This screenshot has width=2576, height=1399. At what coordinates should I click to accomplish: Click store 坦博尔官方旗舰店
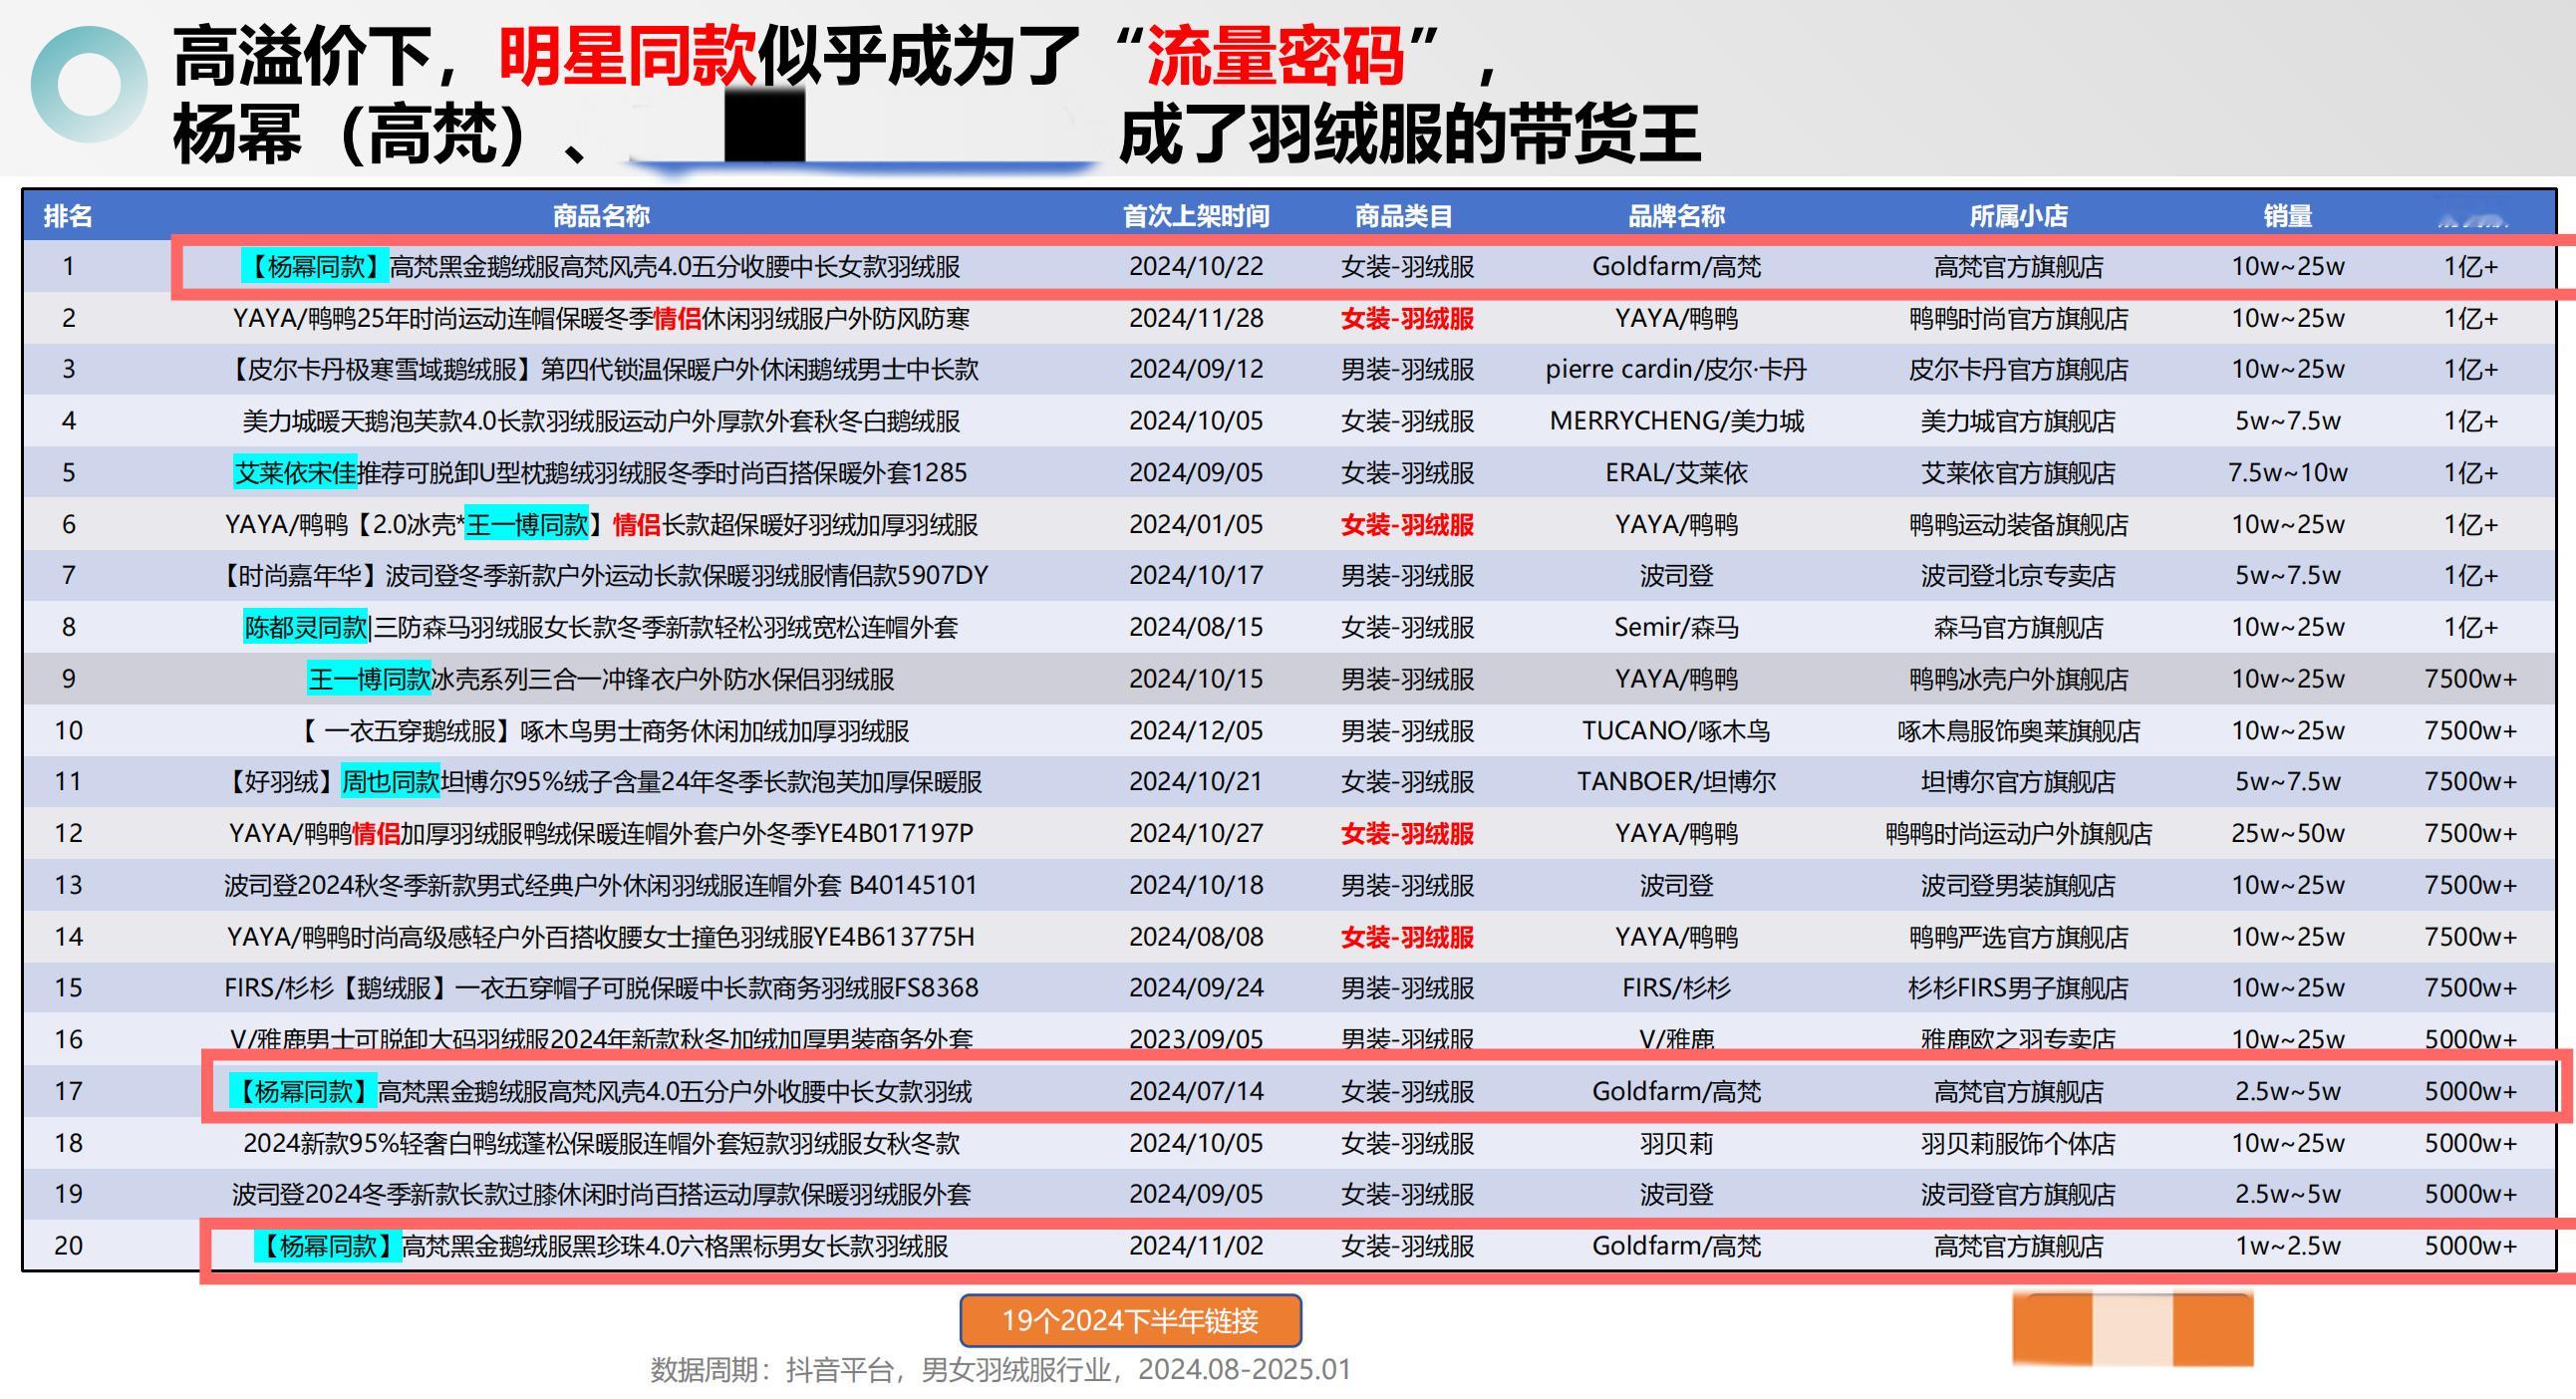coord(2018,782)
